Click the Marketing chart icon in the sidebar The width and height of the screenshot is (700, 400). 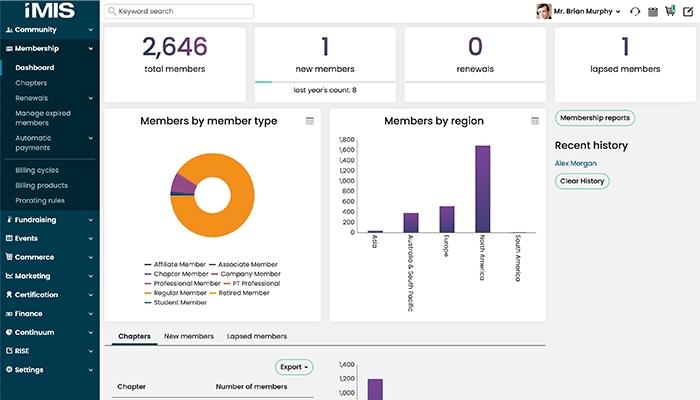(9, 276)
